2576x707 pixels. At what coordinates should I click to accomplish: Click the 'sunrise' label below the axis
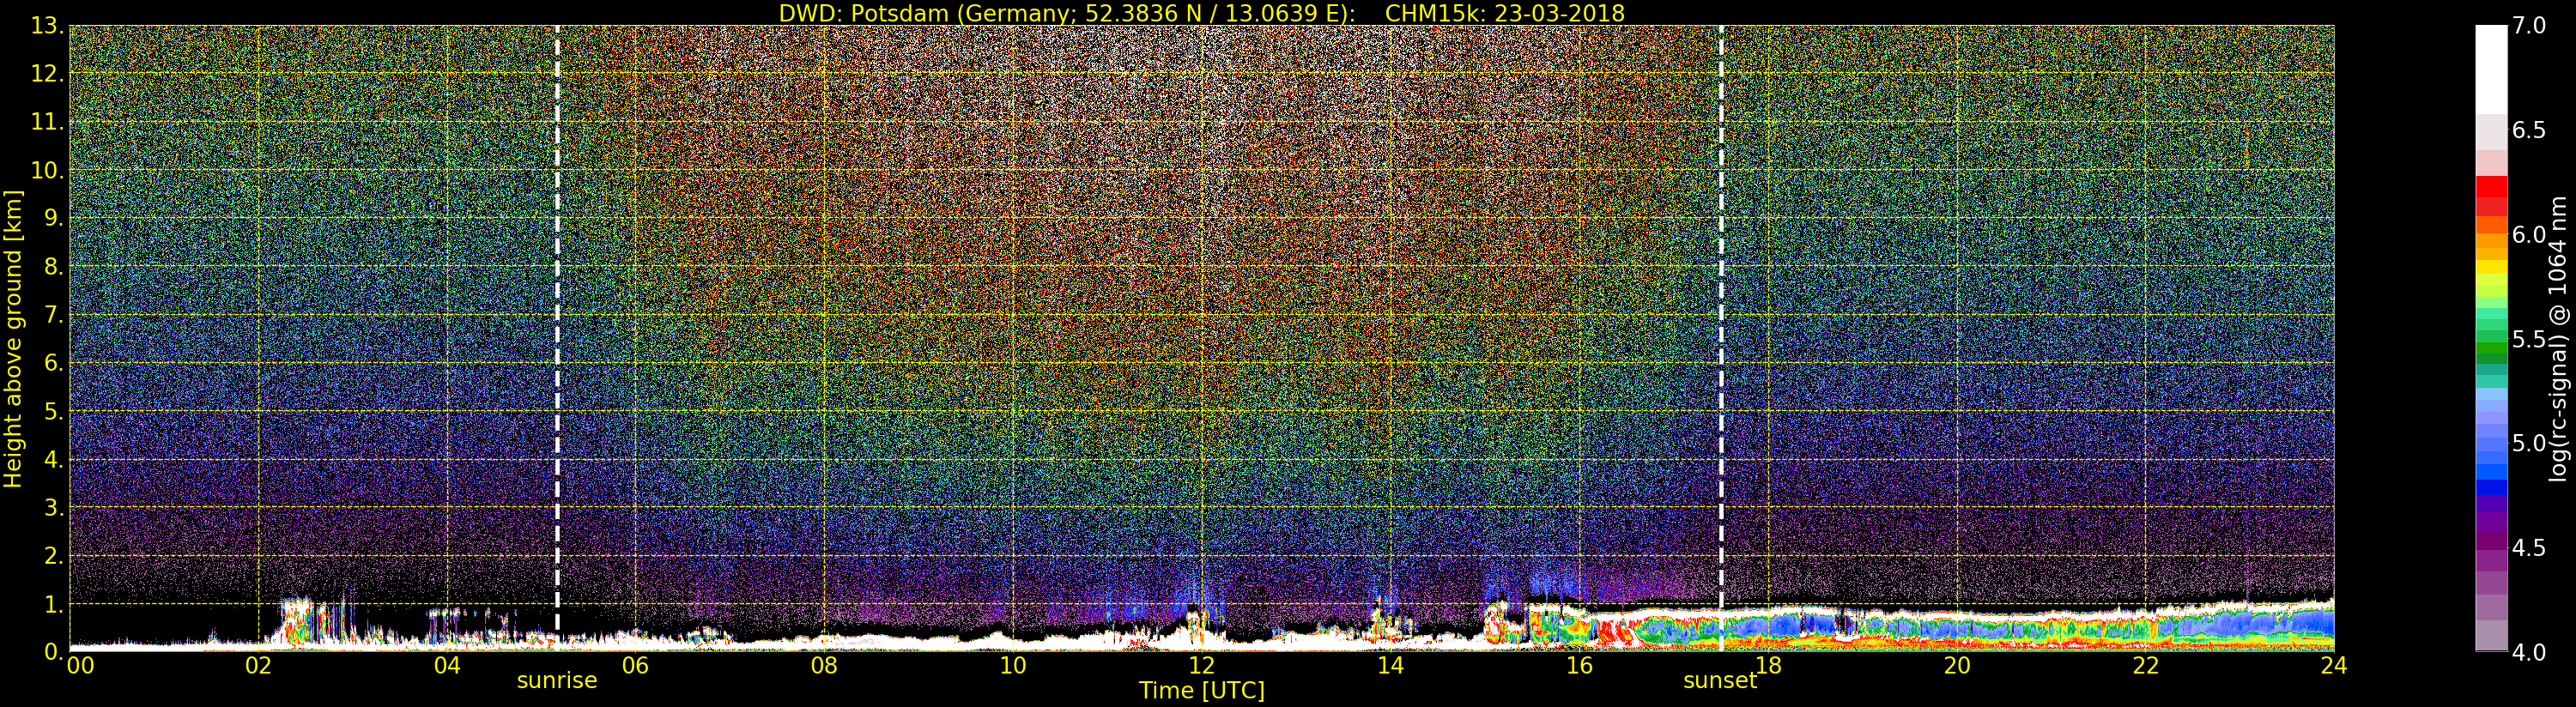pyautogui.click(x=557, y=681)
